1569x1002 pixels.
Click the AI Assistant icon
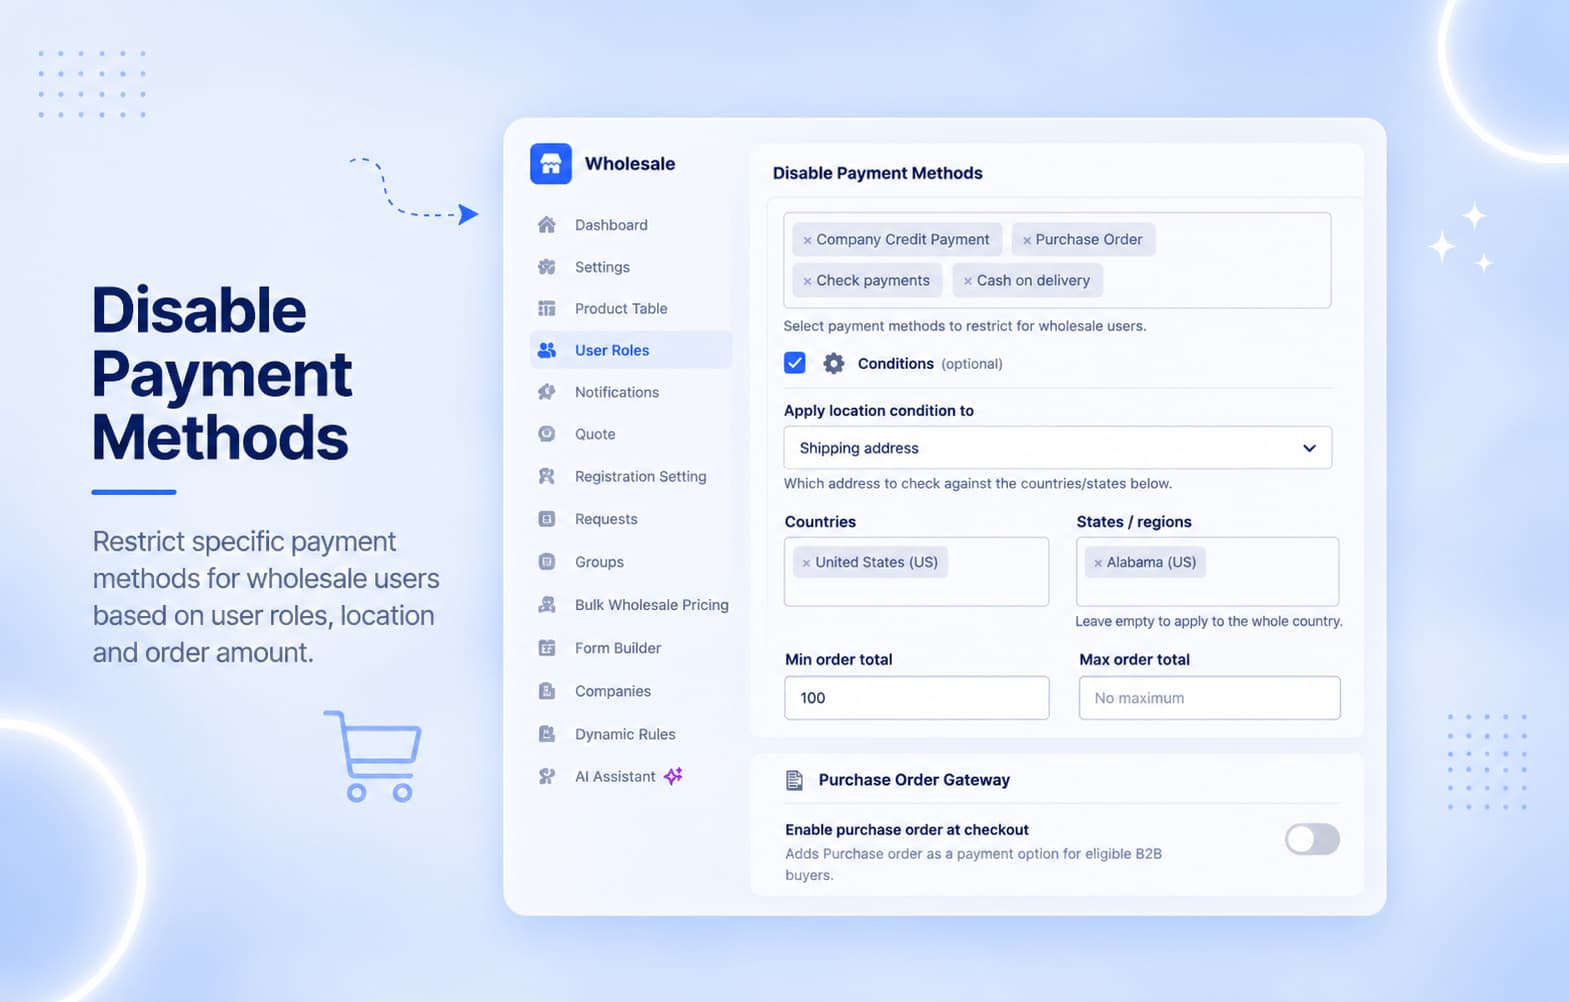click(x=547, y=776)
